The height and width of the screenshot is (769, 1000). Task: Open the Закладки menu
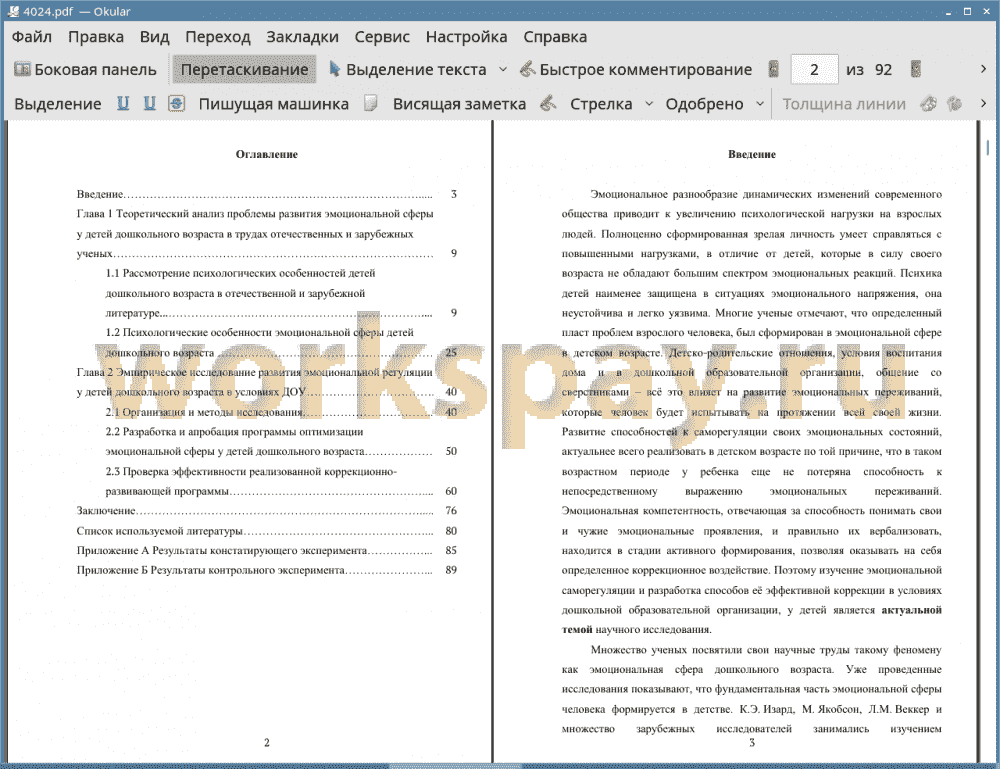(x=302, y=37)
